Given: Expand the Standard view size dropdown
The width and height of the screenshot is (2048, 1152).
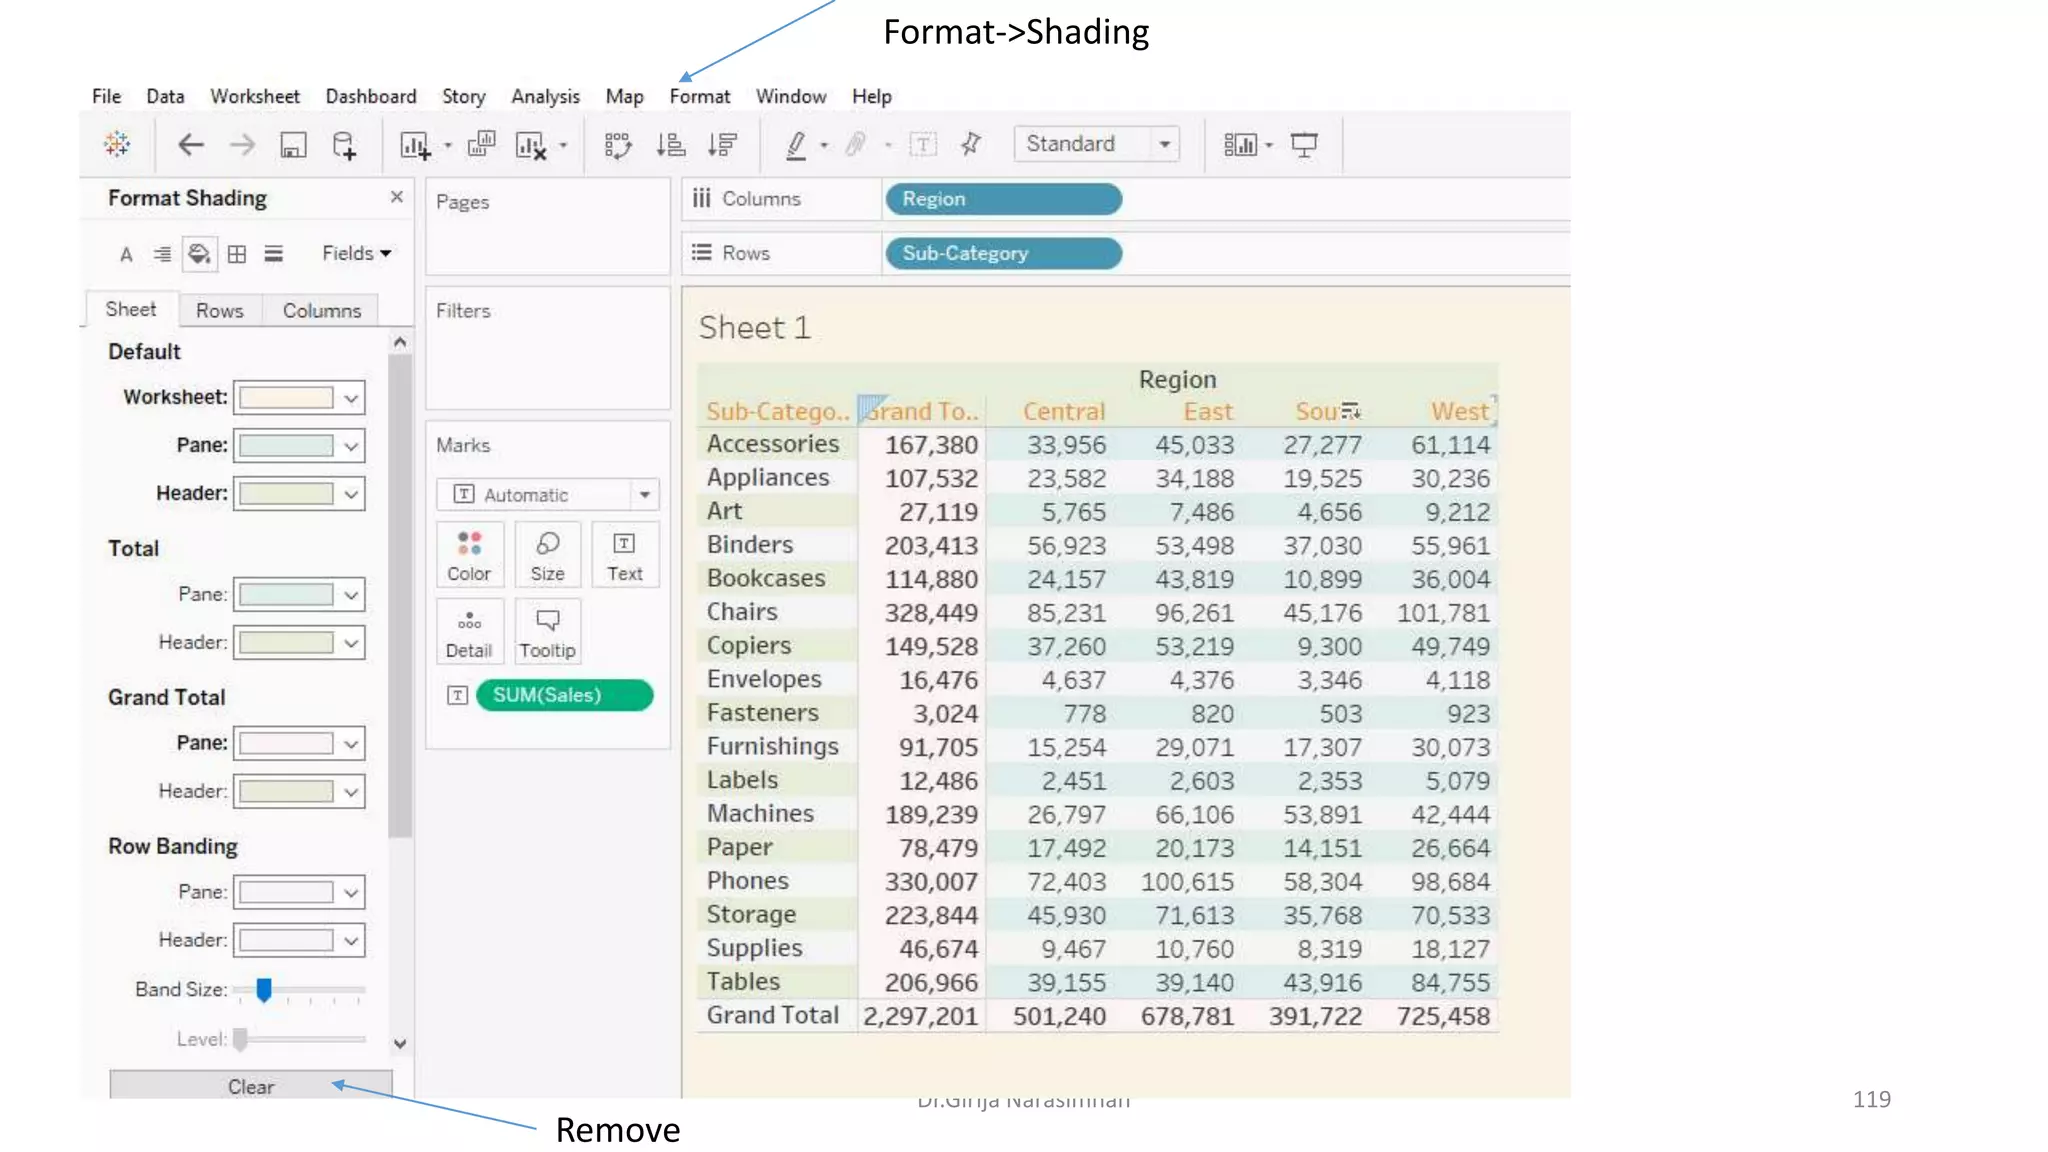Looking at the screenshot, I should pos(1164,144).
